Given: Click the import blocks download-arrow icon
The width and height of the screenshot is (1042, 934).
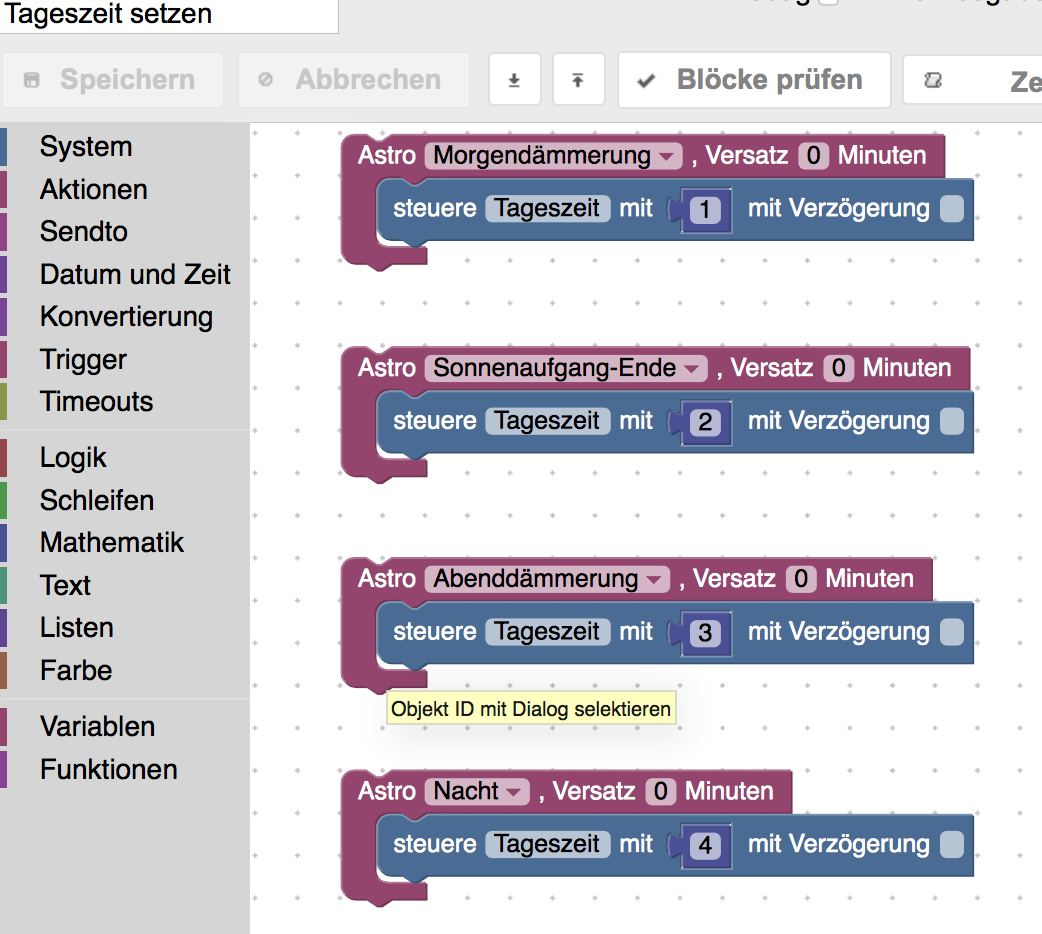Looking at the screenshot, I should pos(514,80).
